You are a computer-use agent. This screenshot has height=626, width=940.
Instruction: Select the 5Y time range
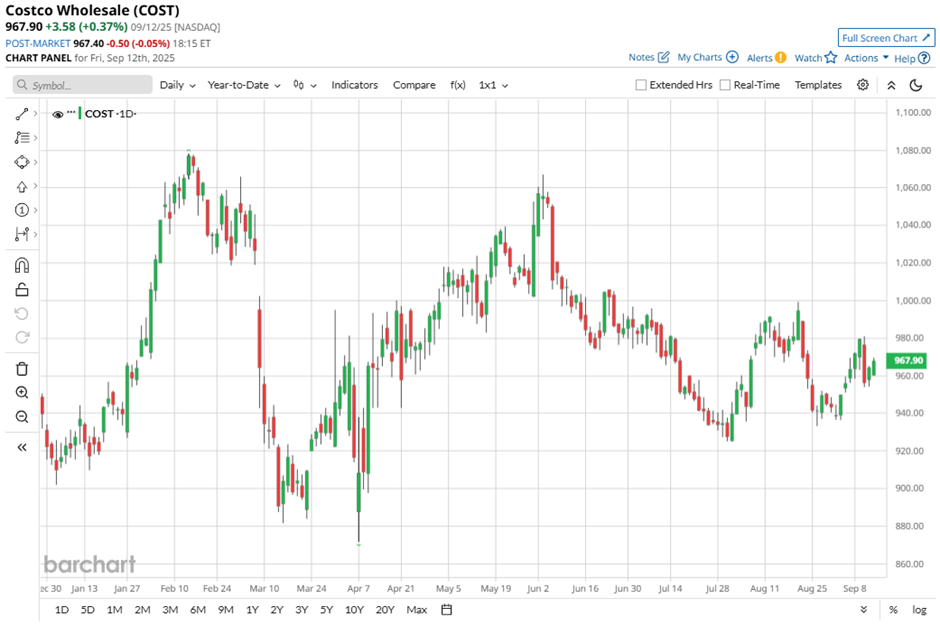coord(326,610)
